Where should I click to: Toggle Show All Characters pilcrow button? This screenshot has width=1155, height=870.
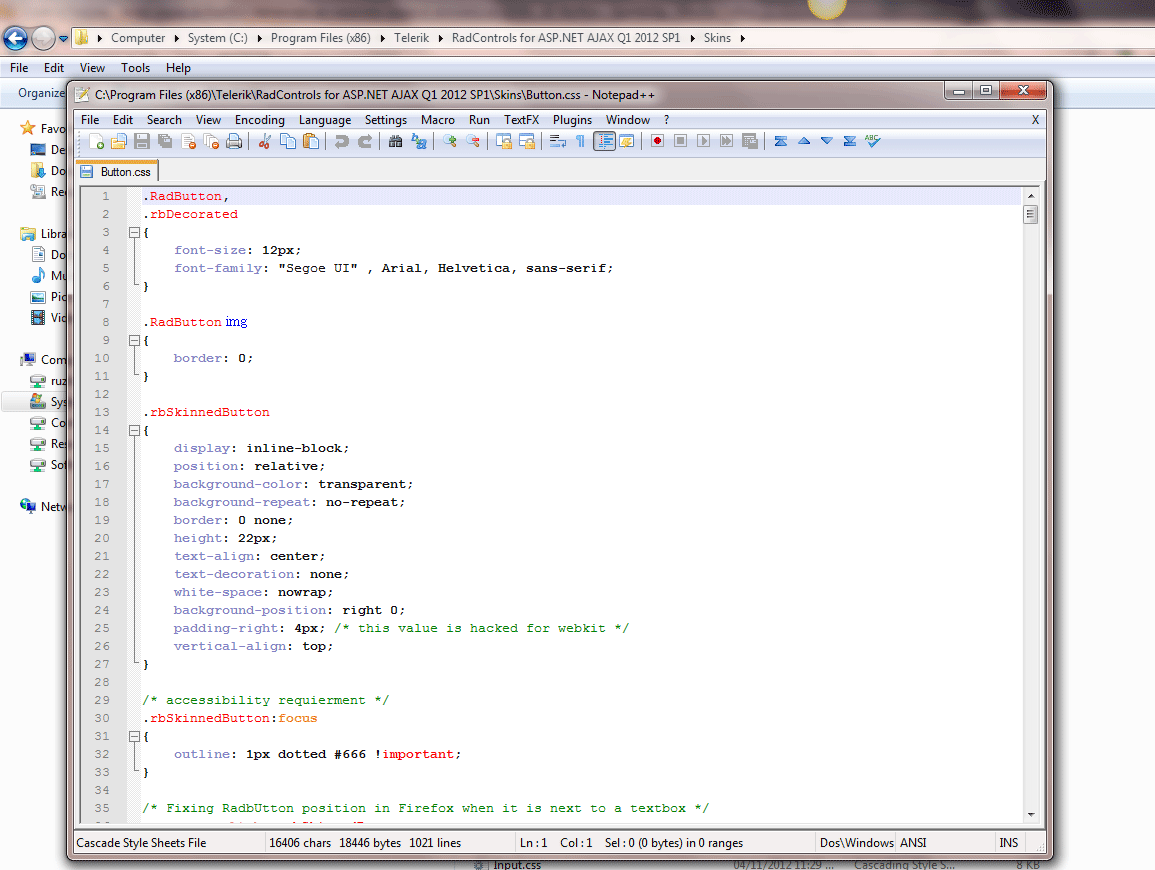tap(580, 141)
